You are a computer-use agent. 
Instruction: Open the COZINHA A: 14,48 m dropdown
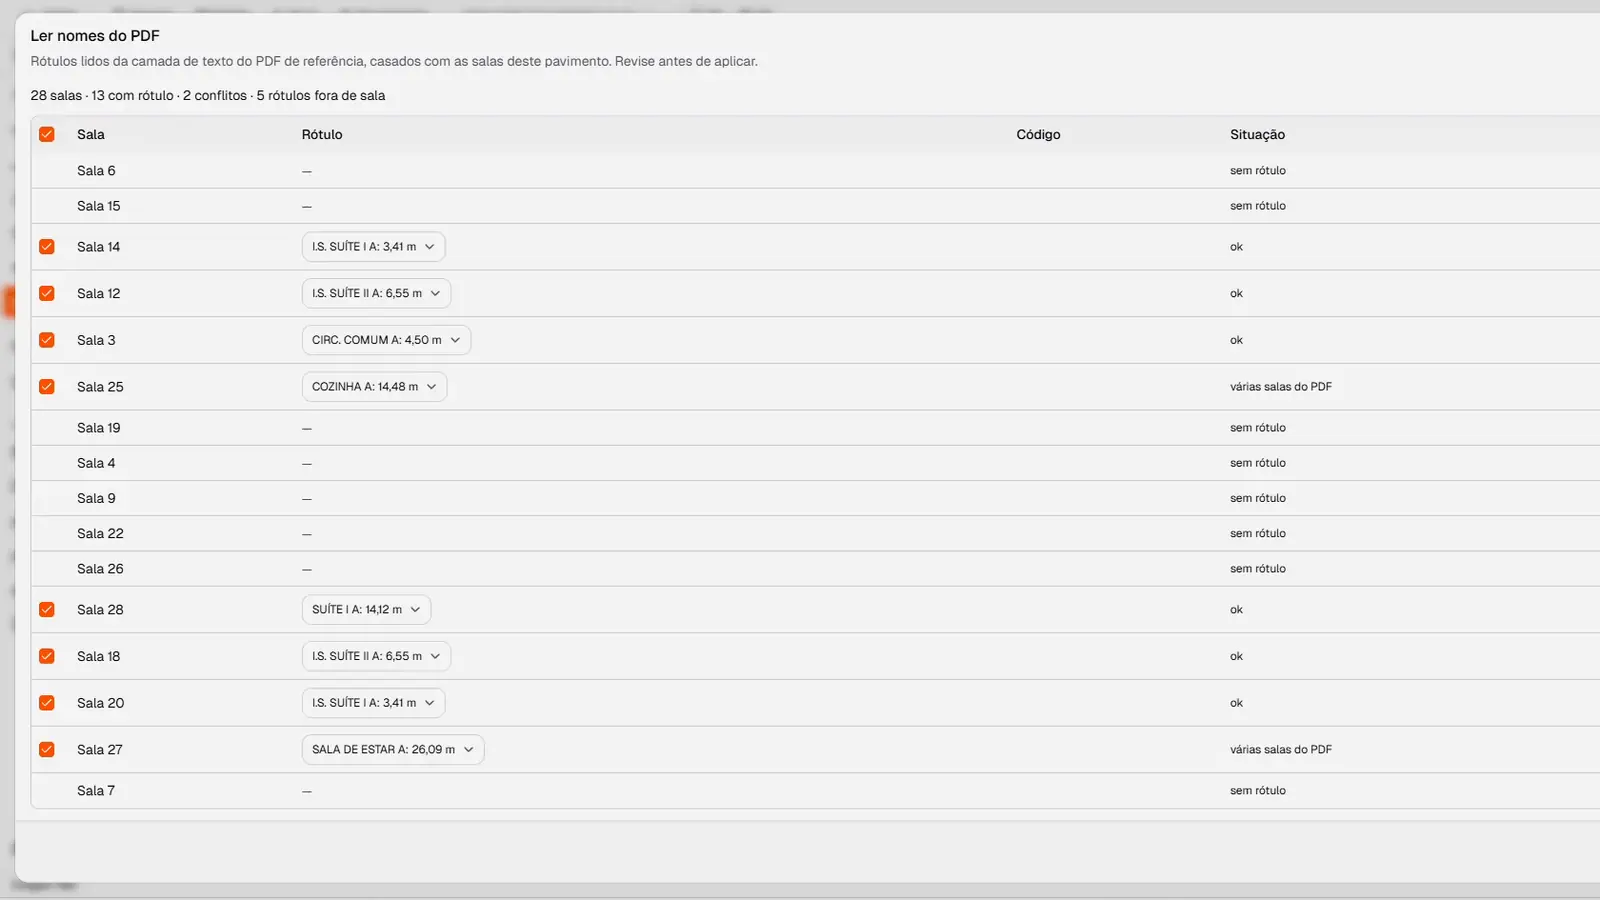pyautogui.click(x=374, y=386)
